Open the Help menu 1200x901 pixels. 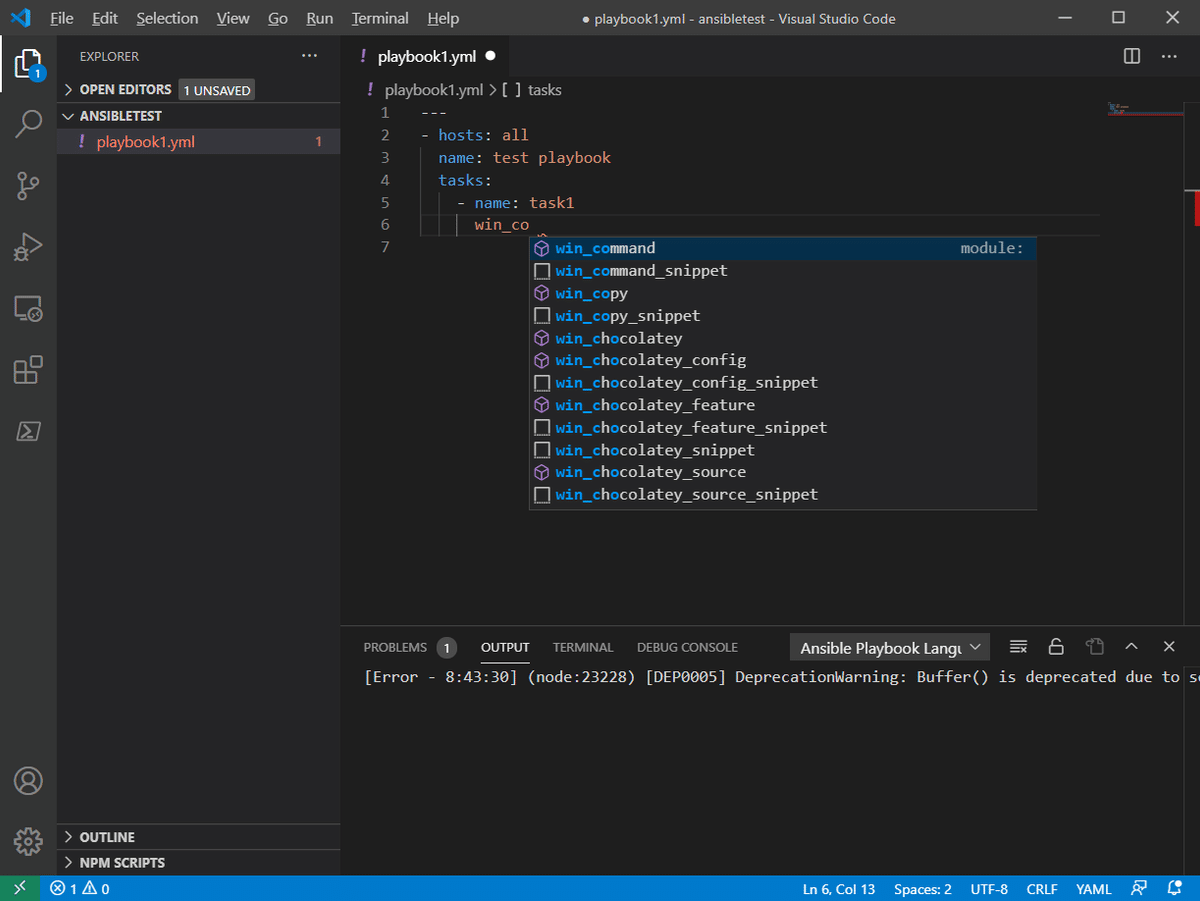tap(443, 18)
